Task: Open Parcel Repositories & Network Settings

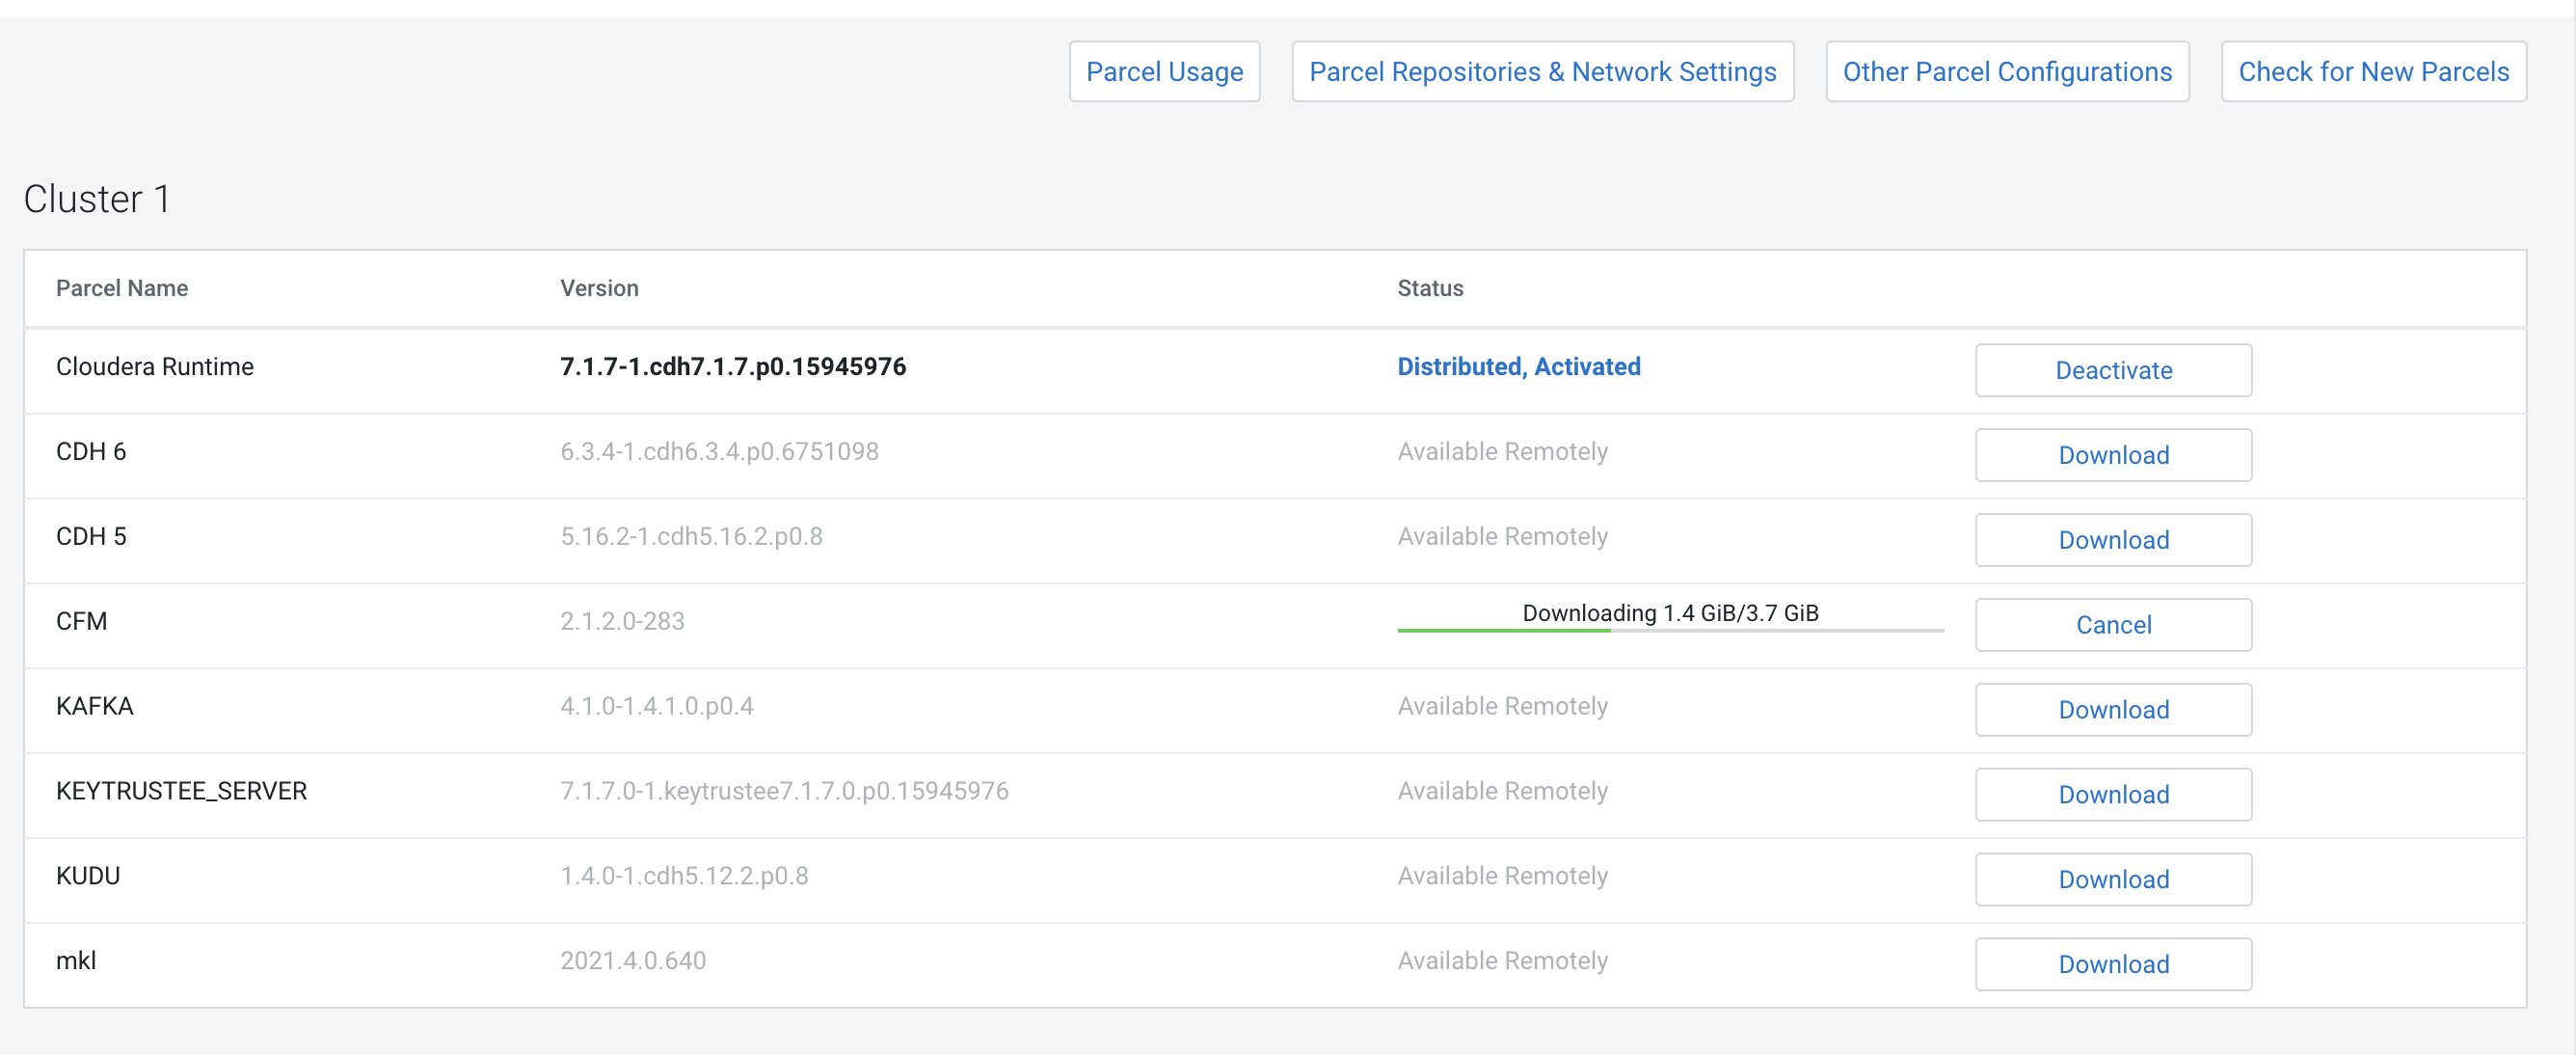Action: coord(1542,72)
